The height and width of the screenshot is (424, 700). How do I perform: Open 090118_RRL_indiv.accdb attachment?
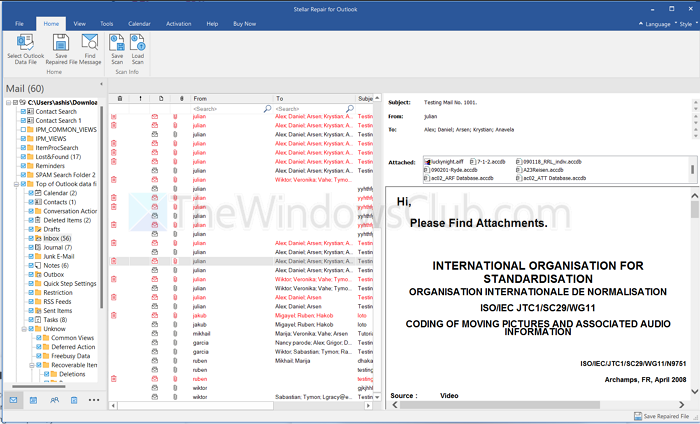pyautogui.click(x=549, y=162)
